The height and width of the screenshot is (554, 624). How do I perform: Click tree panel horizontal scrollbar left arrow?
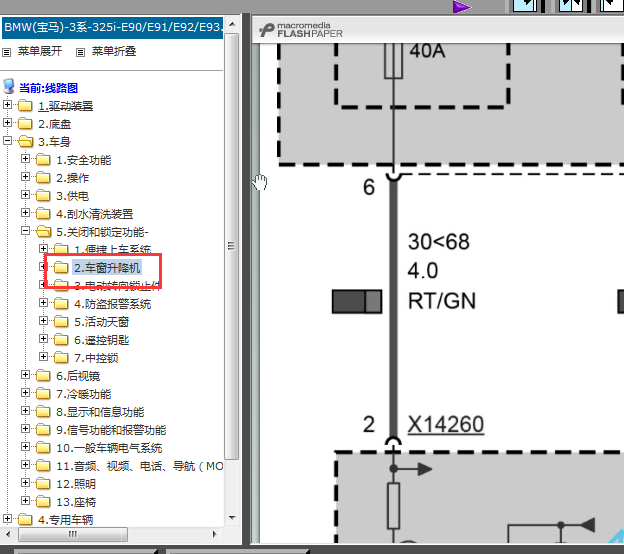tap(9, 534)
